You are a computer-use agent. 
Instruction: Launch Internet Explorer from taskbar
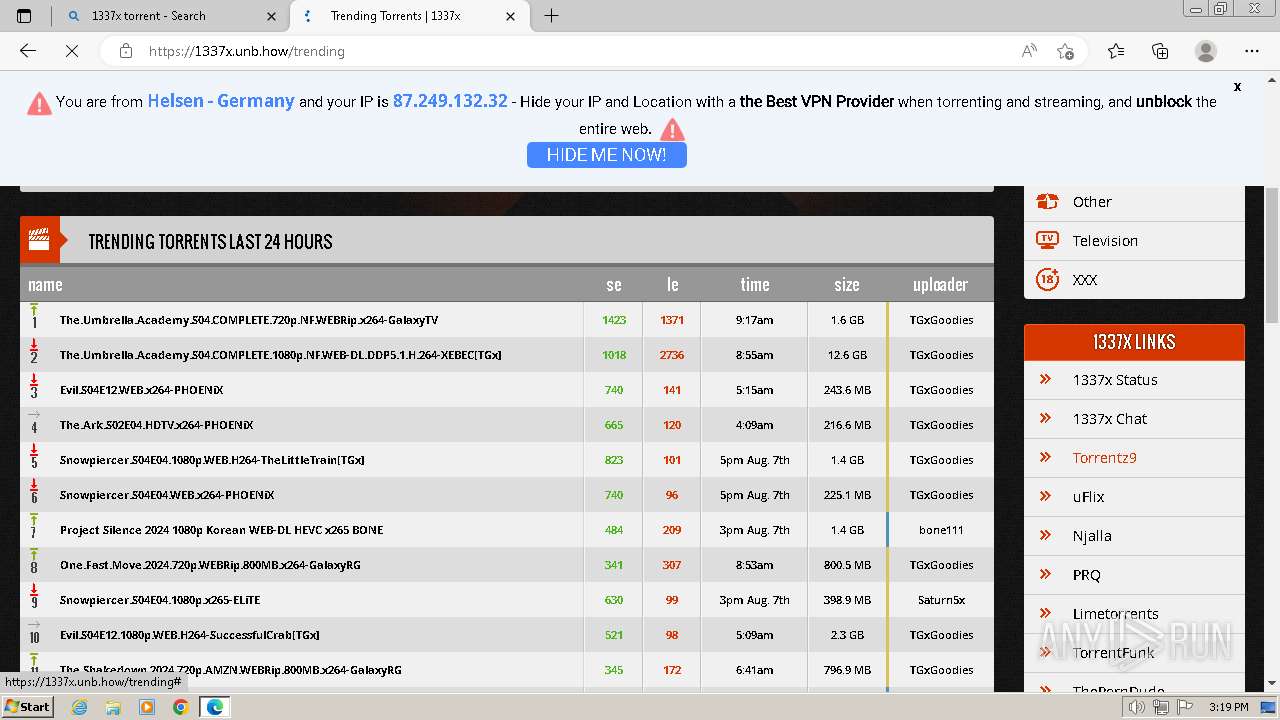point(79,707)
